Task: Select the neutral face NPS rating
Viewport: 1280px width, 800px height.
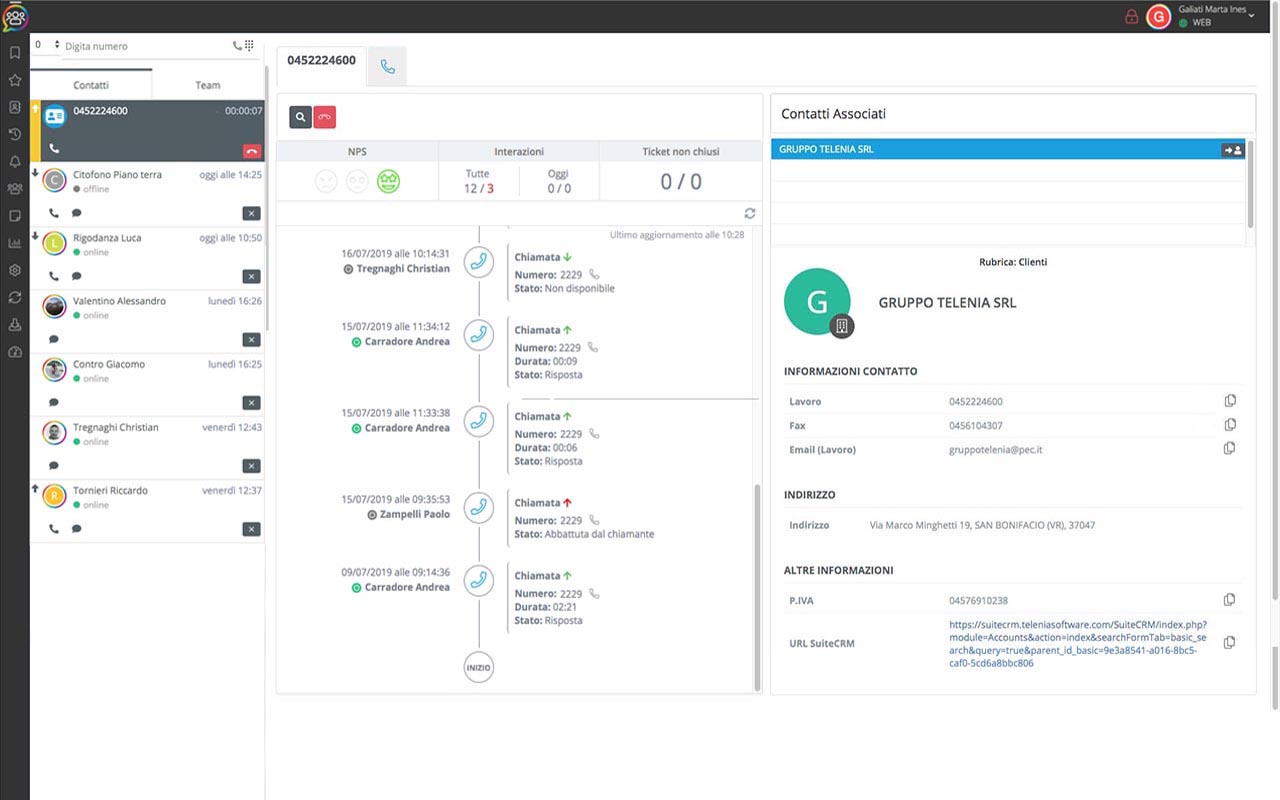Action: pyautogui.click(x=357, y=181)
